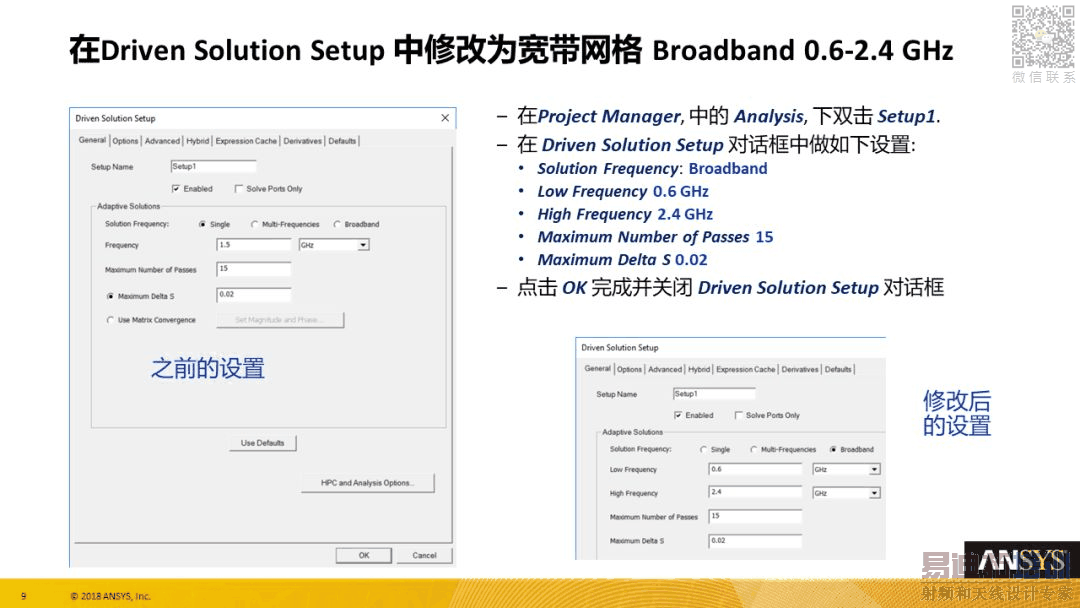Open Hybrid tab in left dialog

tap(198, 141)
